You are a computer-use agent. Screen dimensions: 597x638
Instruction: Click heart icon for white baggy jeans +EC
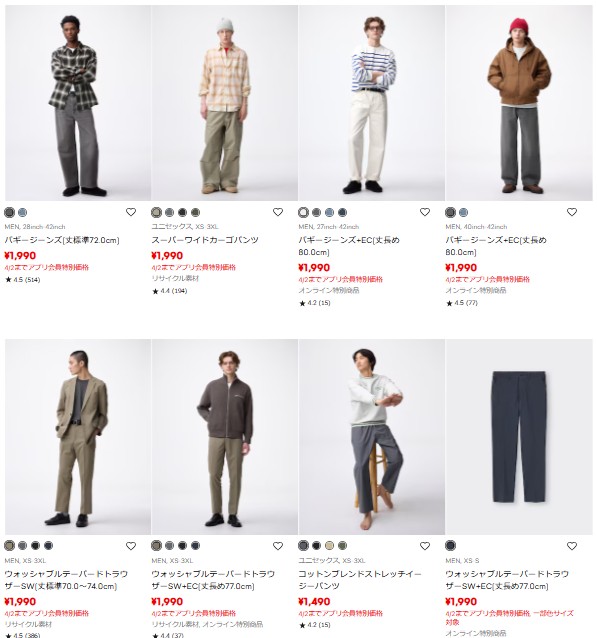(425, 212)
